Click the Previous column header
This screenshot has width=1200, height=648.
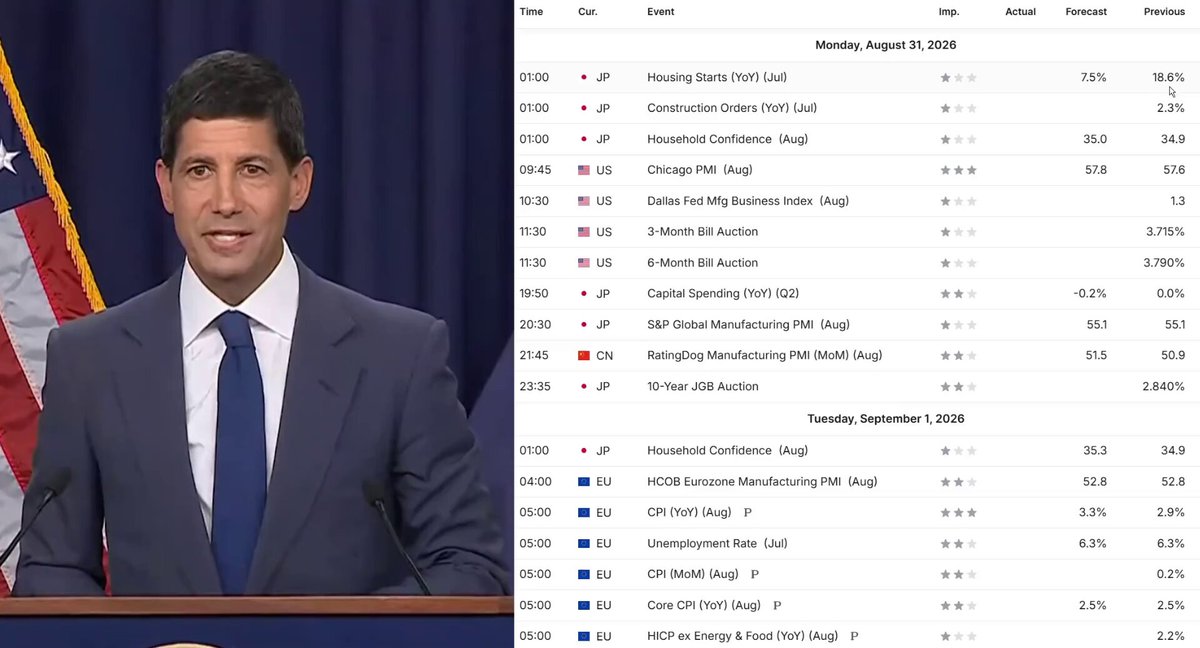[1164, 12]
